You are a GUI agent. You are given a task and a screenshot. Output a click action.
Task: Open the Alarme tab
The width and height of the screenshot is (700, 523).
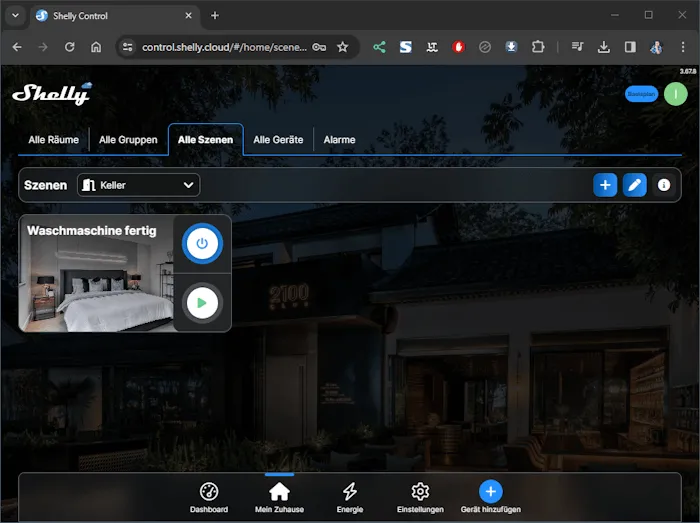click(x=339, y=140)
